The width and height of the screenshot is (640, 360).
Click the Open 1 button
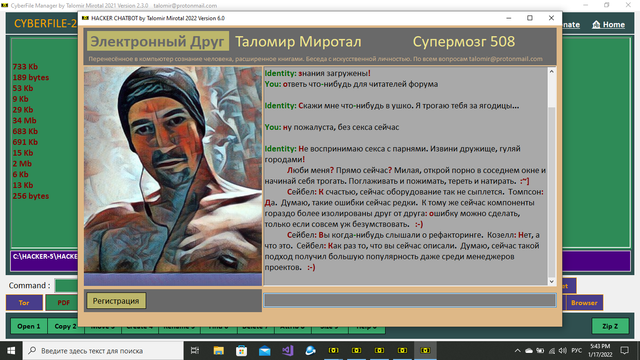(29, 326)
